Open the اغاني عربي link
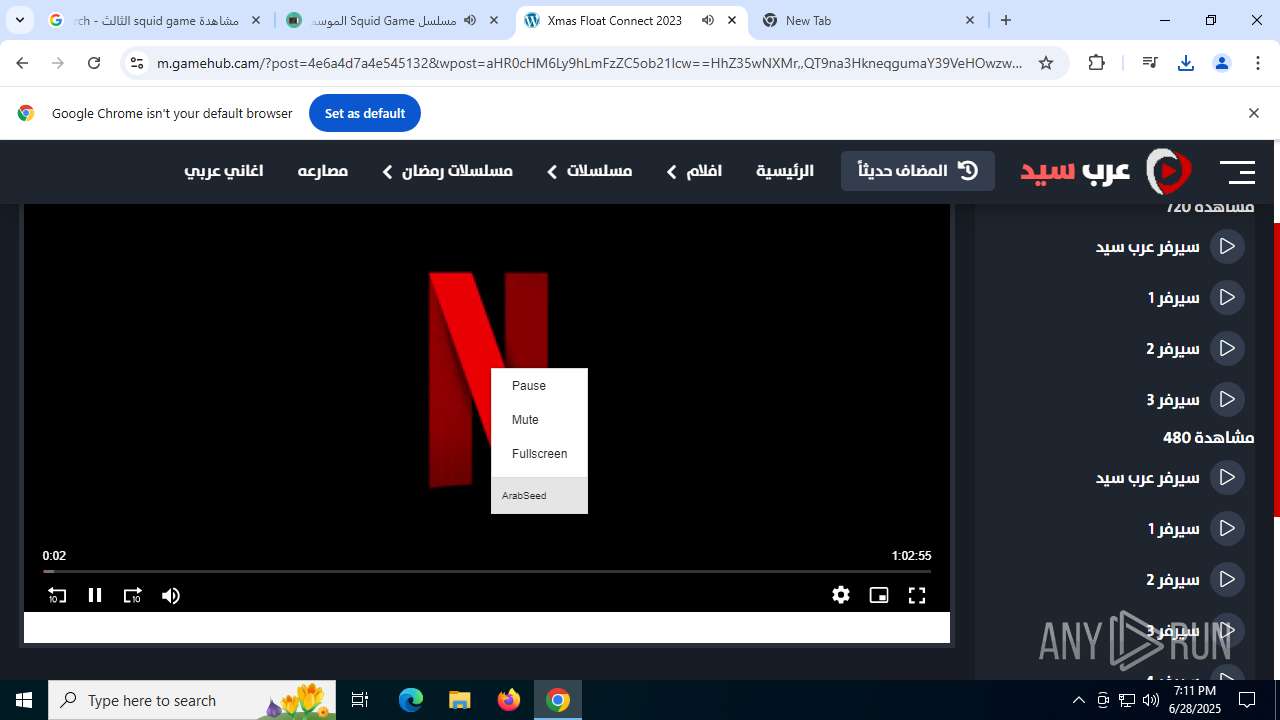 224,171
